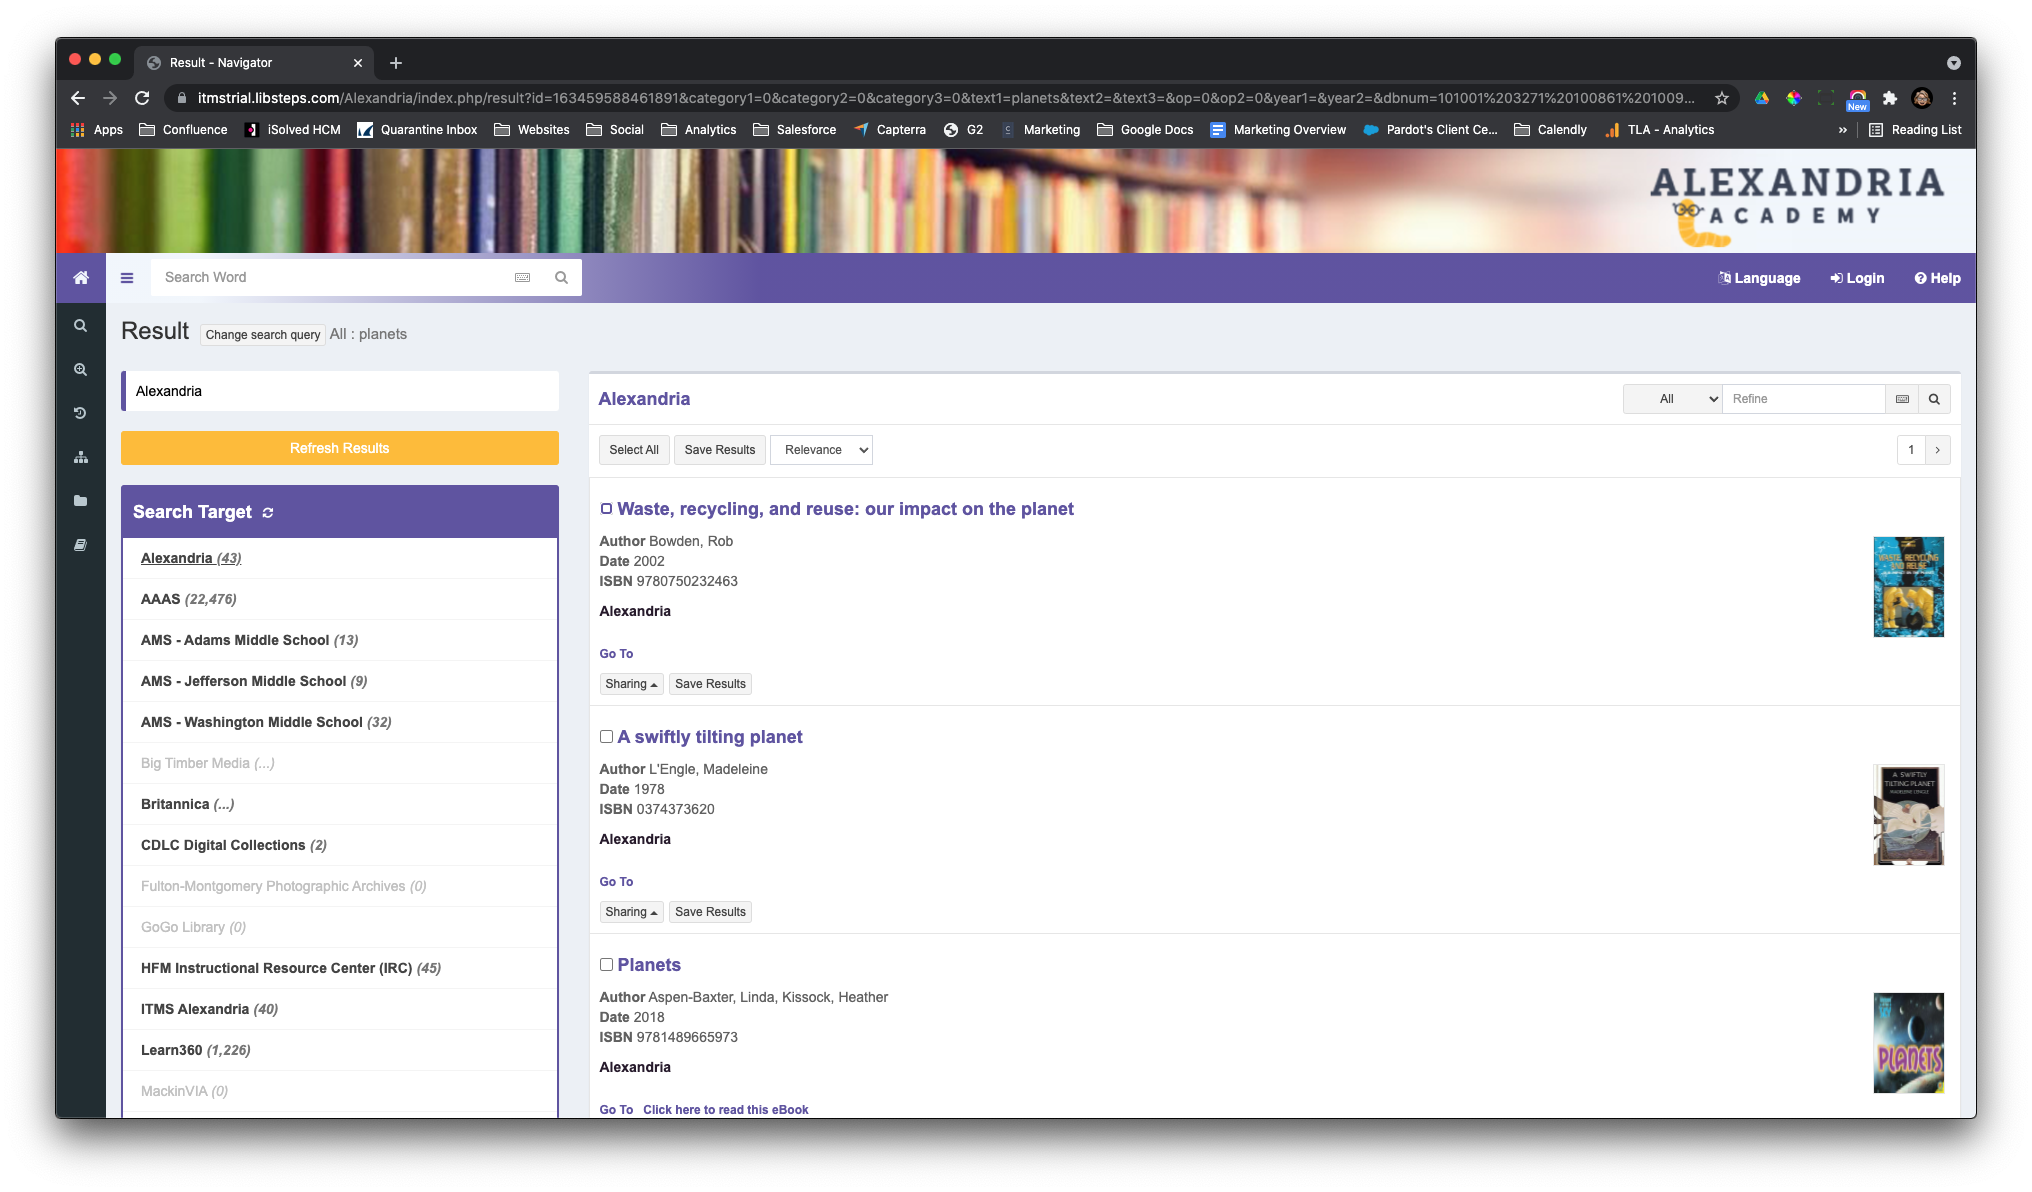Go to the home icon in purple bar

81,278
